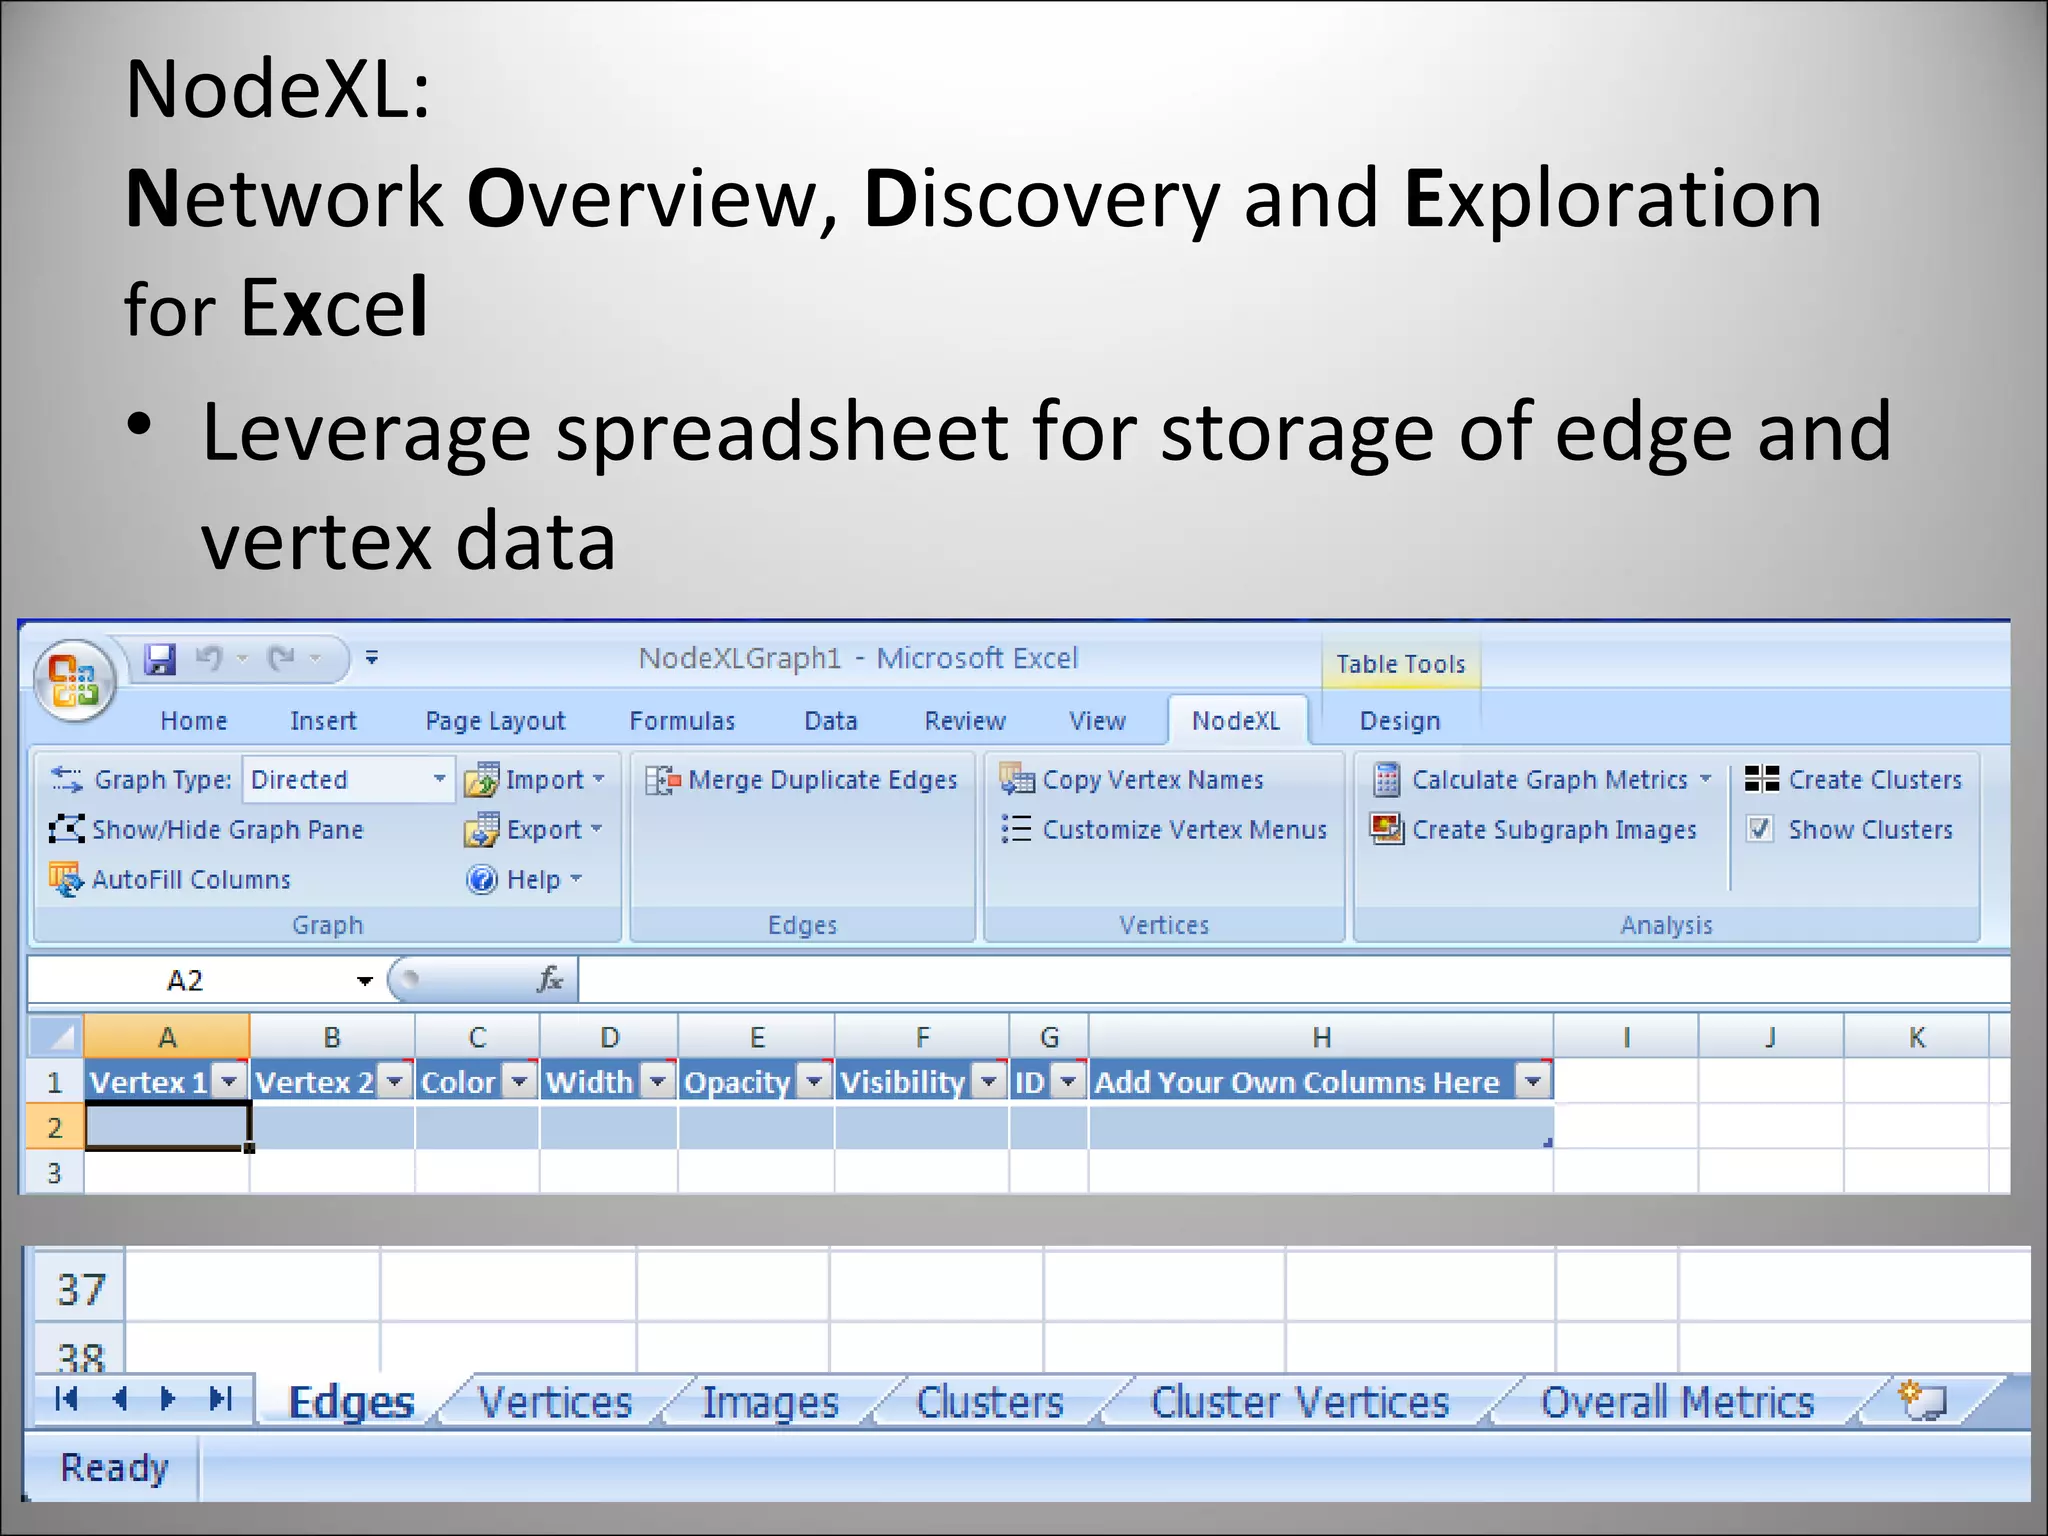Click the Merge Duplicate Edges icon
Screen dimensions: 2048x1536
pos(663,780)
